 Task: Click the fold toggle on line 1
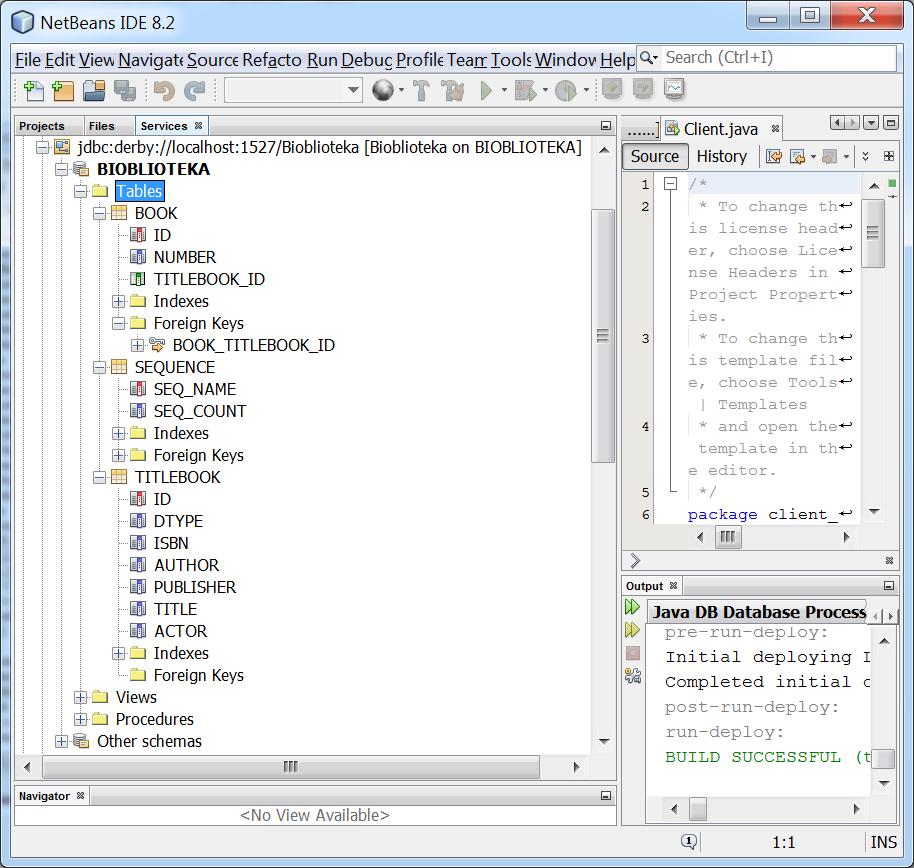[670, 184]
